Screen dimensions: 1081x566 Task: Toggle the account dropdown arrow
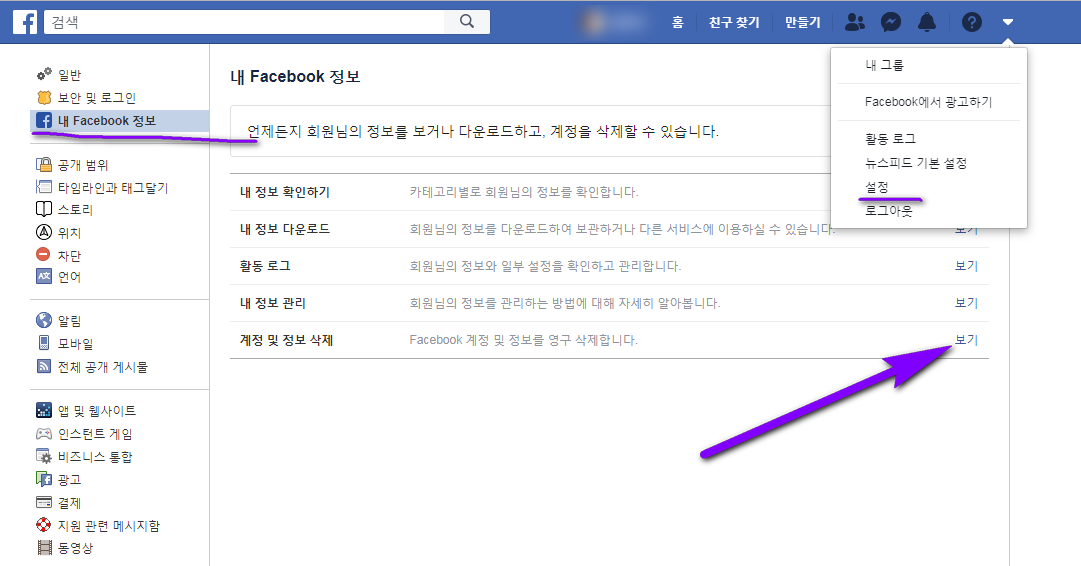[1008, 22]
